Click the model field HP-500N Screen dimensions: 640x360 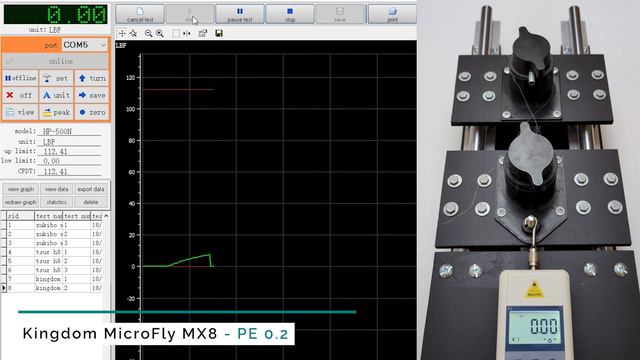click(x=69, y=131)
